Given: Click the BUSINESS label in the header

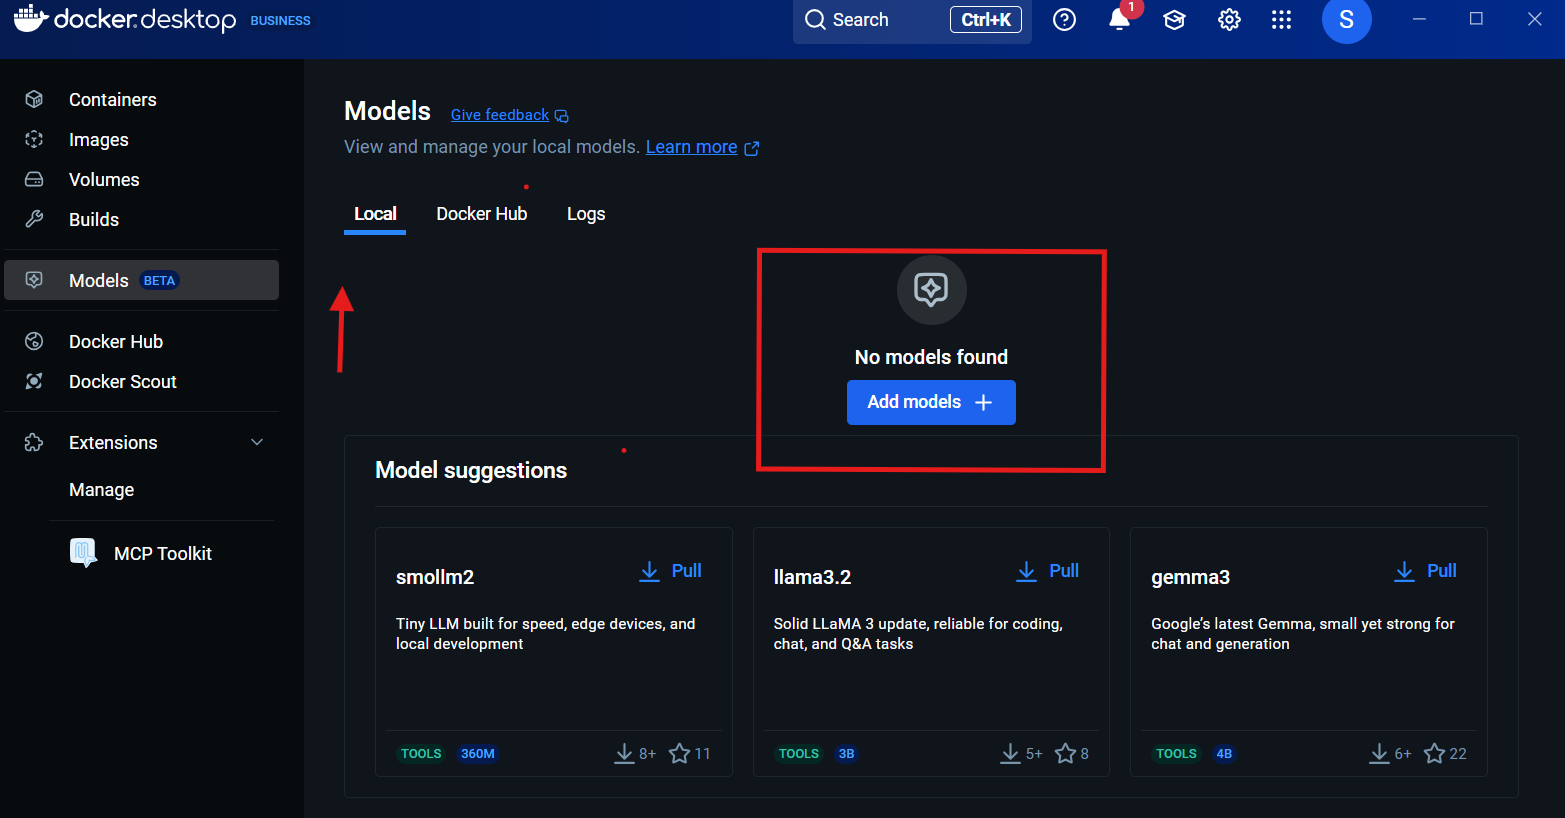Looking at the screenshot, I should [280, 20].
